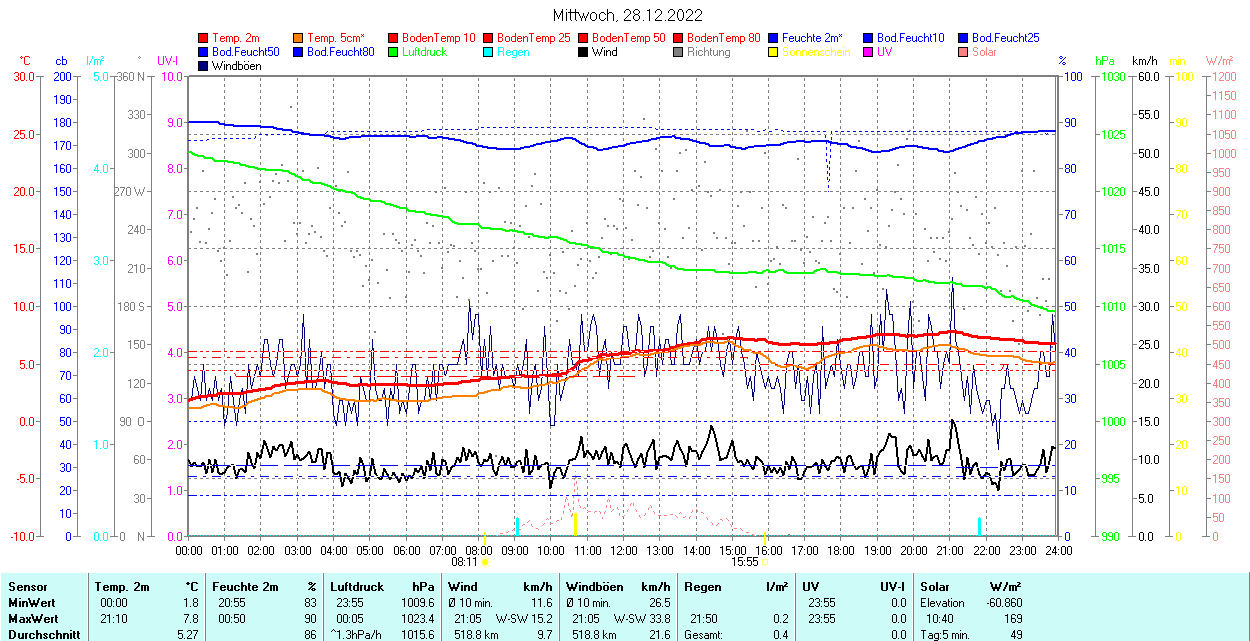
Task: Click the hPa axis unit label
Action: coord(1105,61)
